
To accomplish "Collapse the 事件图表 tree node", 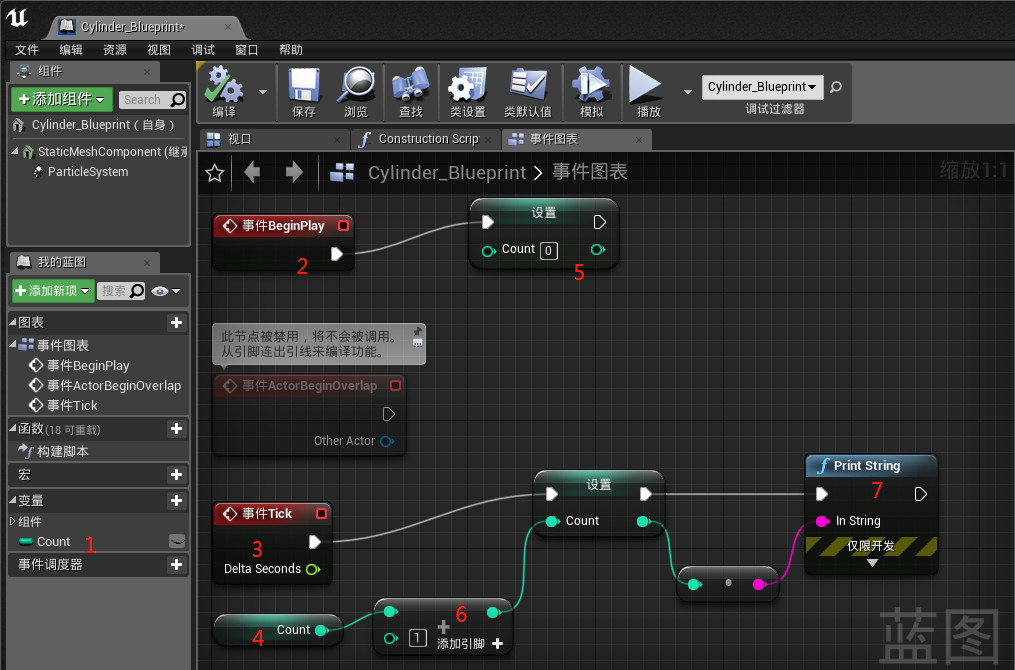I will click(13, 344).
